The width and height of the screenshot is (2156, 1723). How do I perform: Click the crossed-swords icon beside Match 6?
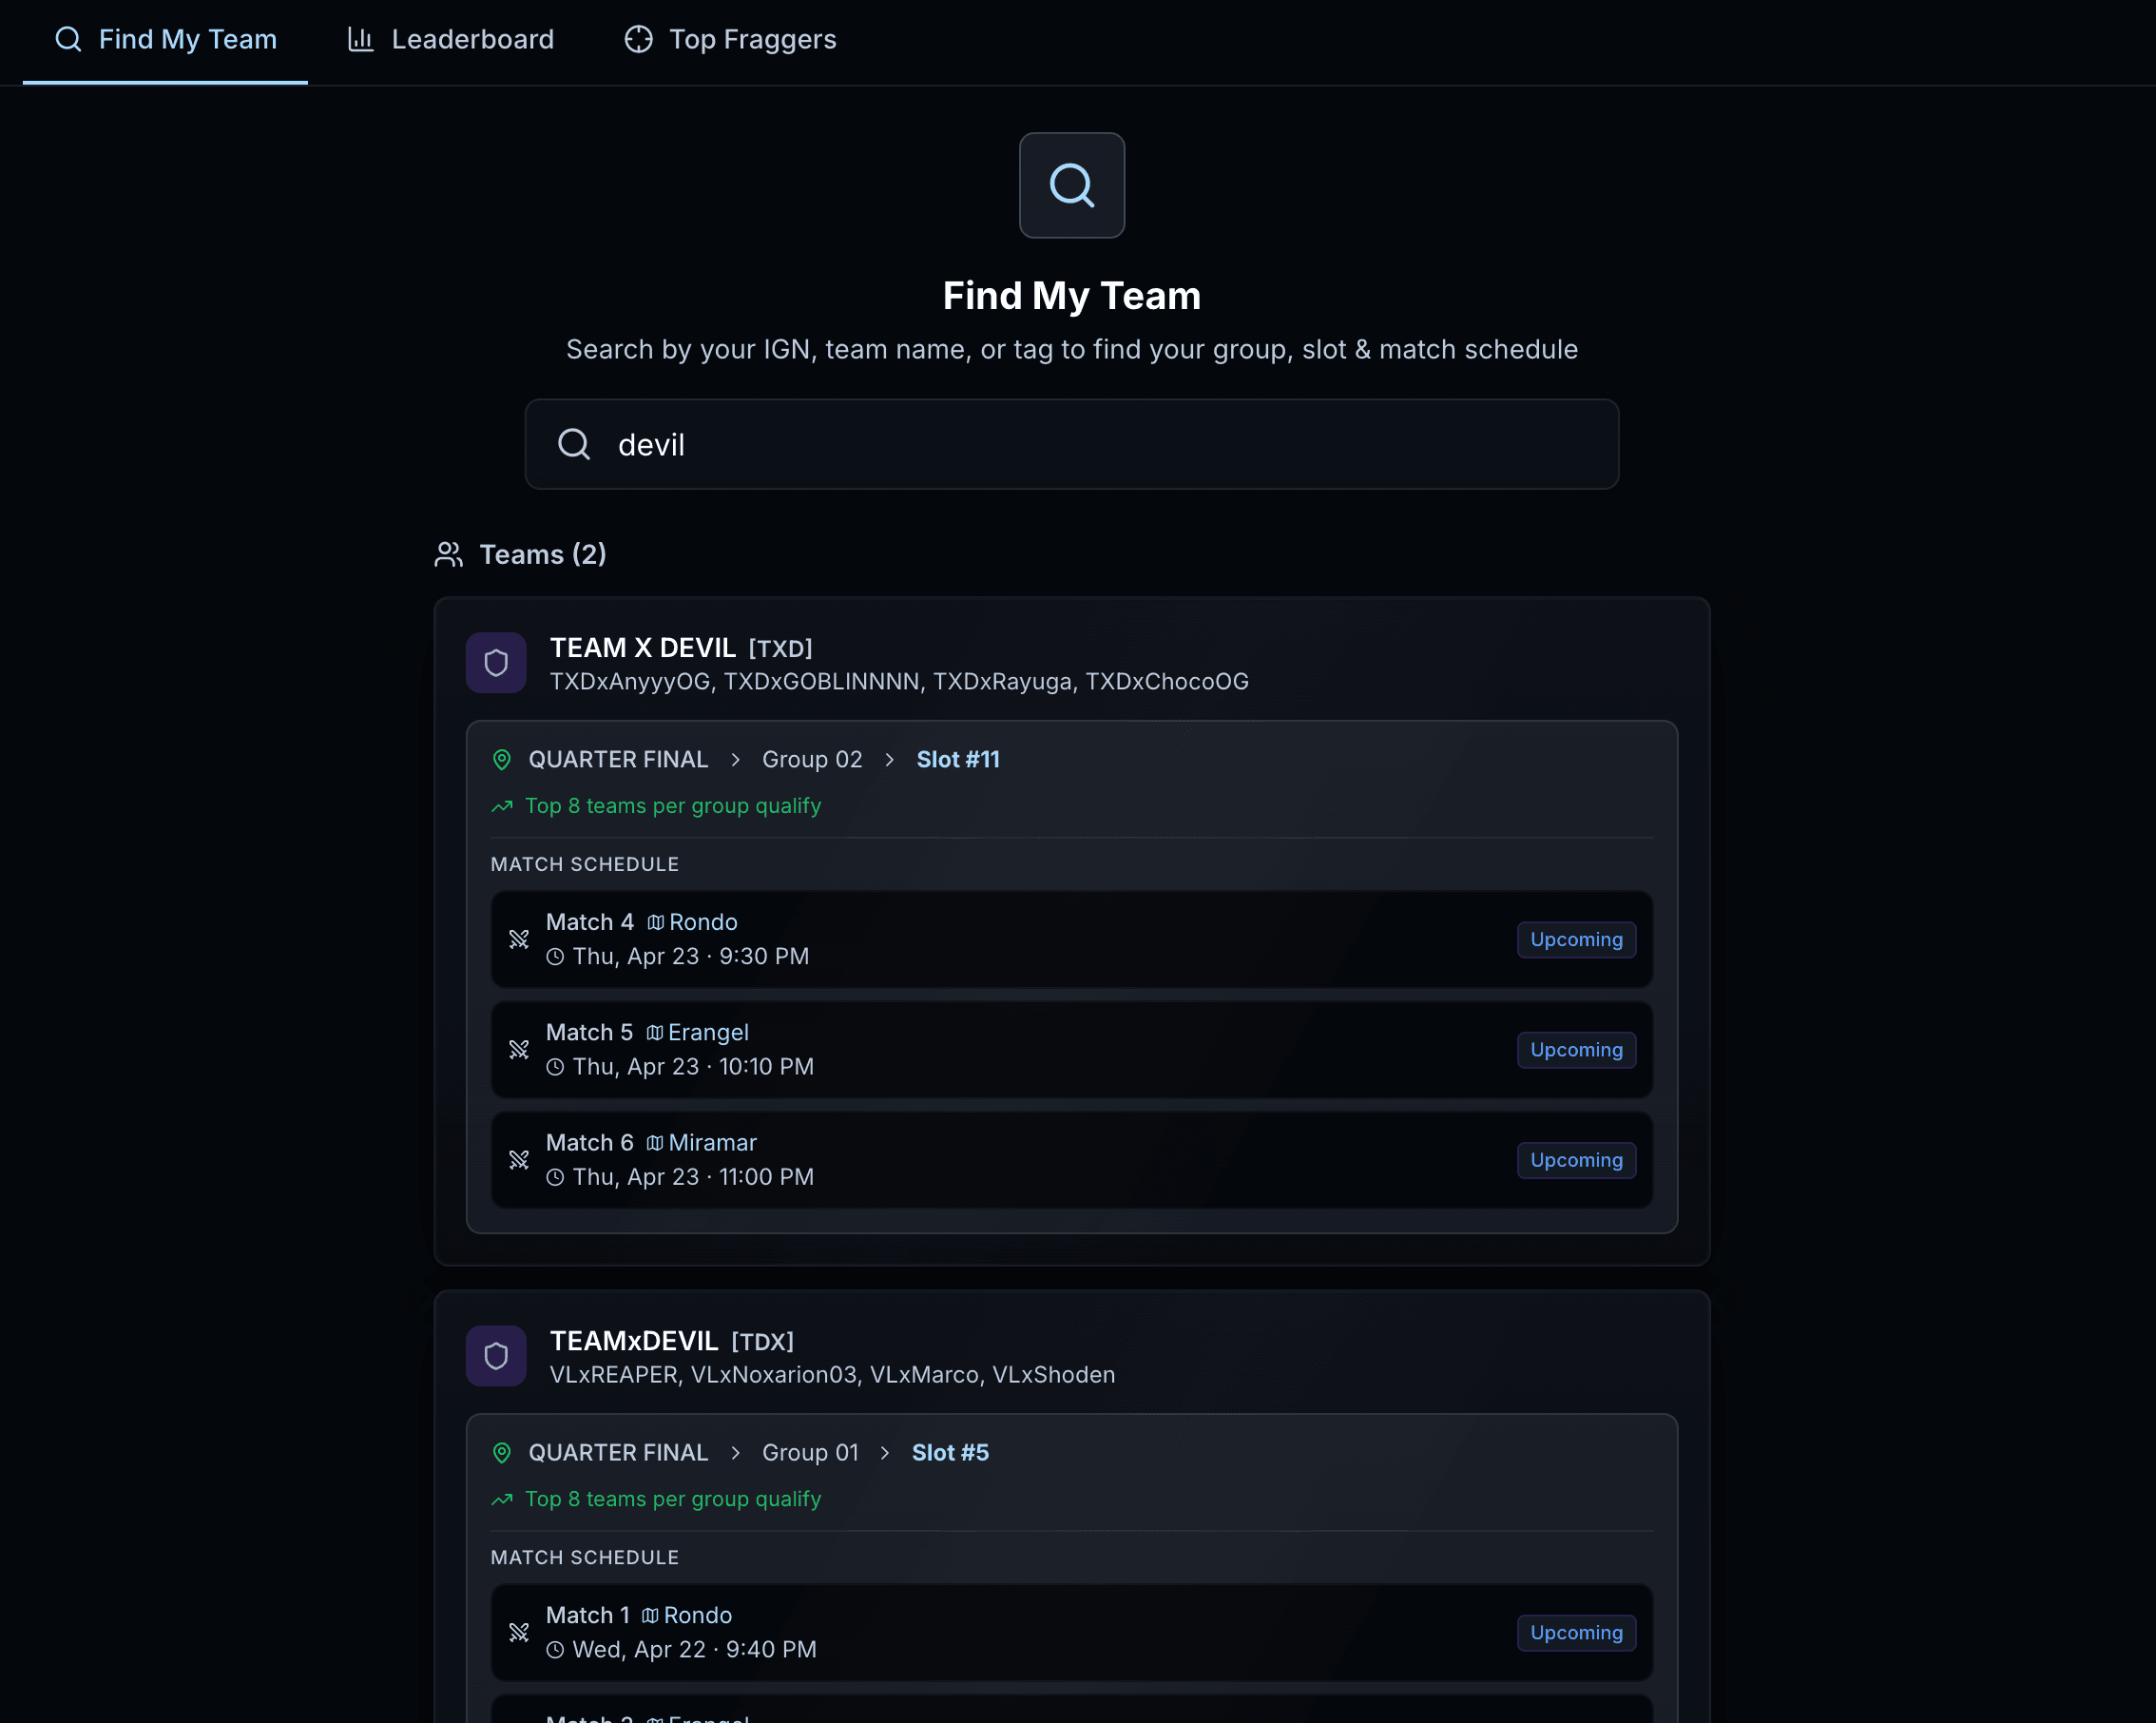519,1159
